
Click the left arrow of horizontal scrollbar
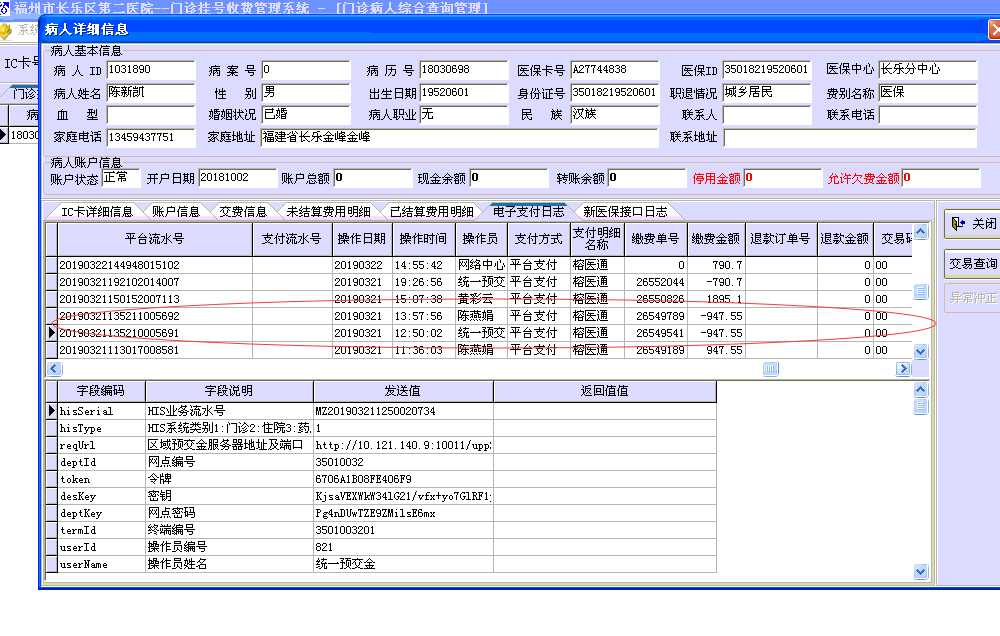coord(54,369)
